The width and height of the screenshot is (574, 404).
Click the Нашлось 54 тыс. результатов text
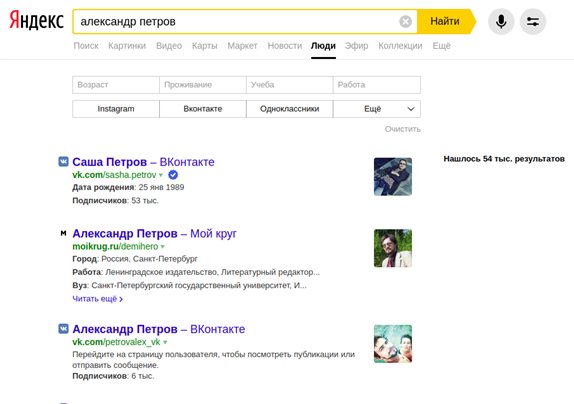coord(504,159)
